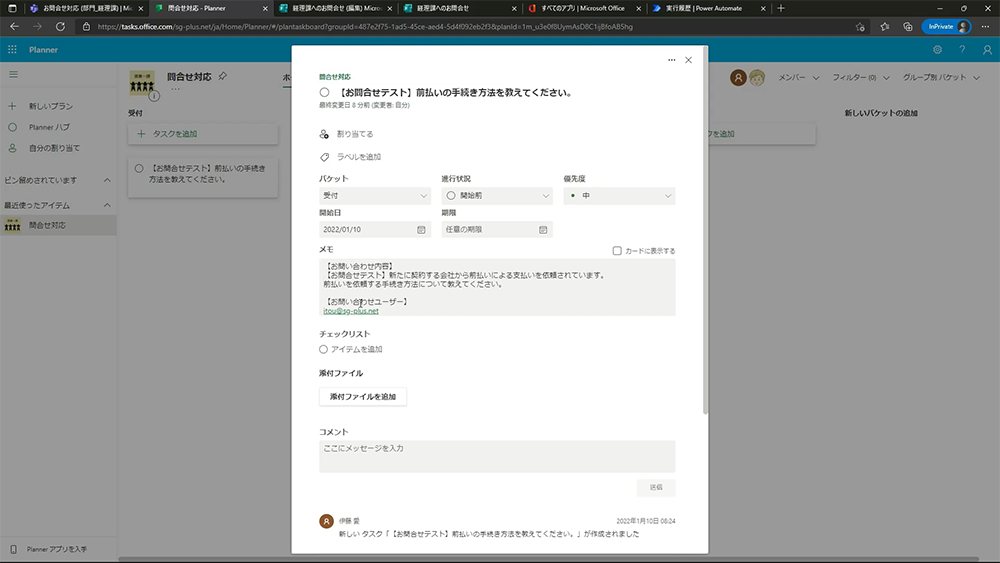Click the comment message input box
The image size is (1000, 563).
(497, 457)
